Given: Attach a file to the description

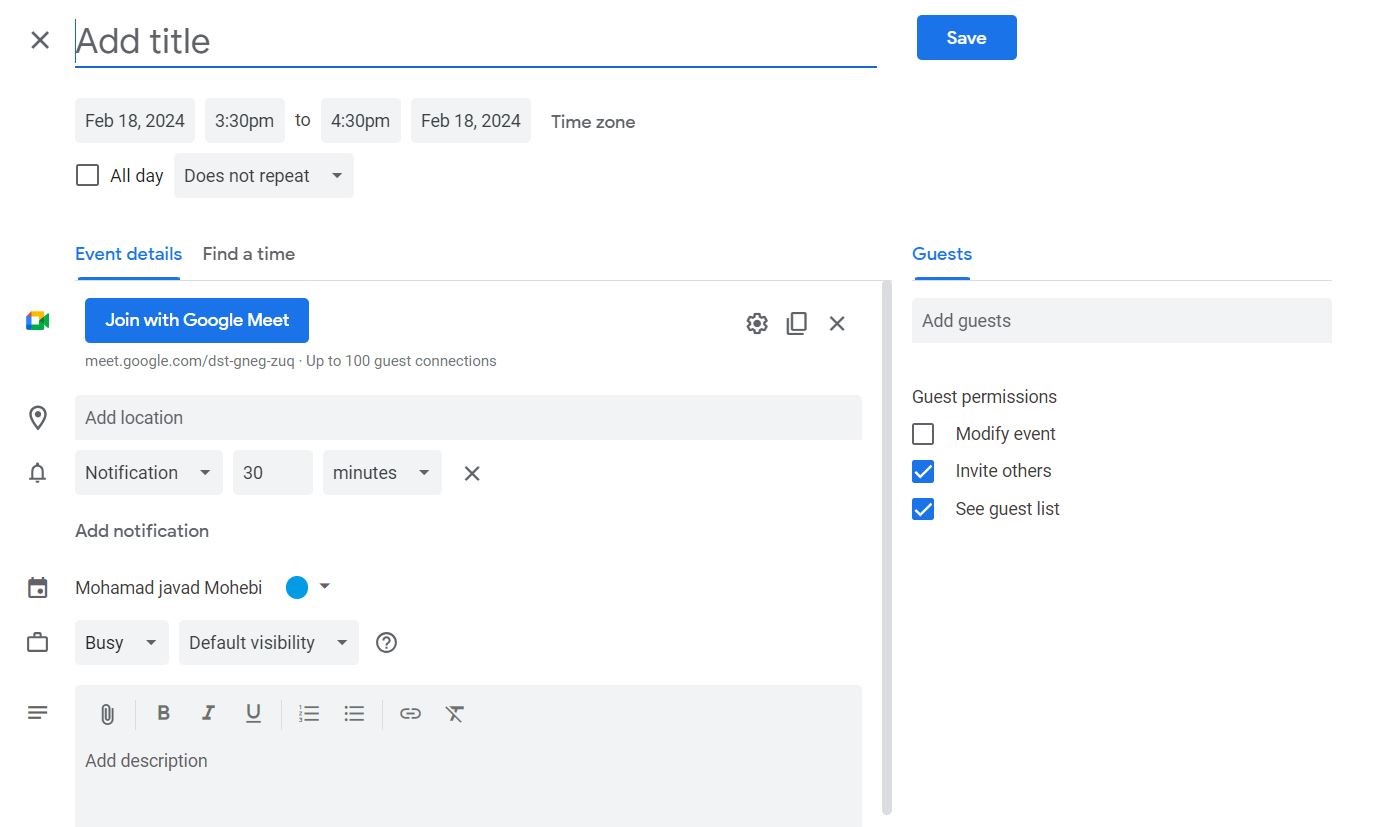Looking at the screenshot, I should (x=107, y=714).
